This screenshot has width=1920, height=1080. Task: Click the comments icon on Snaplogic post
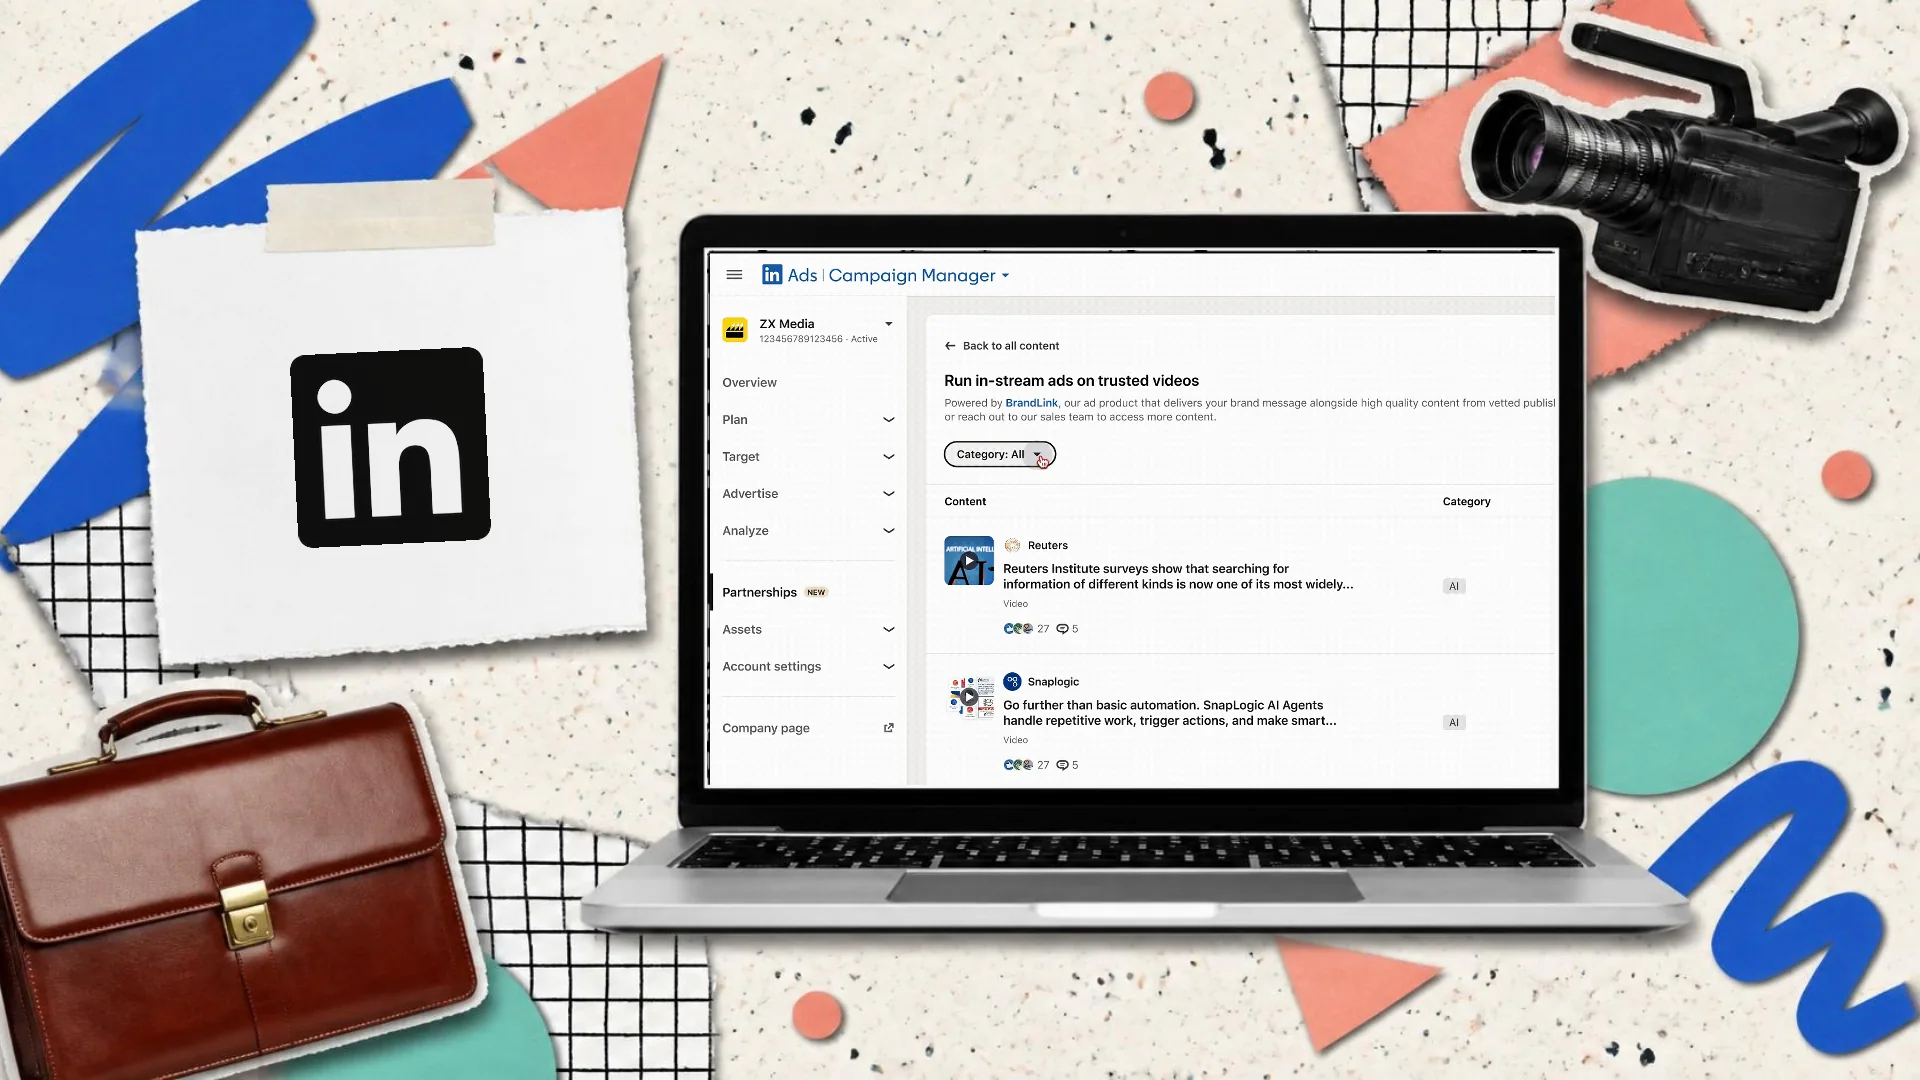pyautogui.click(x=1062, y=765)
